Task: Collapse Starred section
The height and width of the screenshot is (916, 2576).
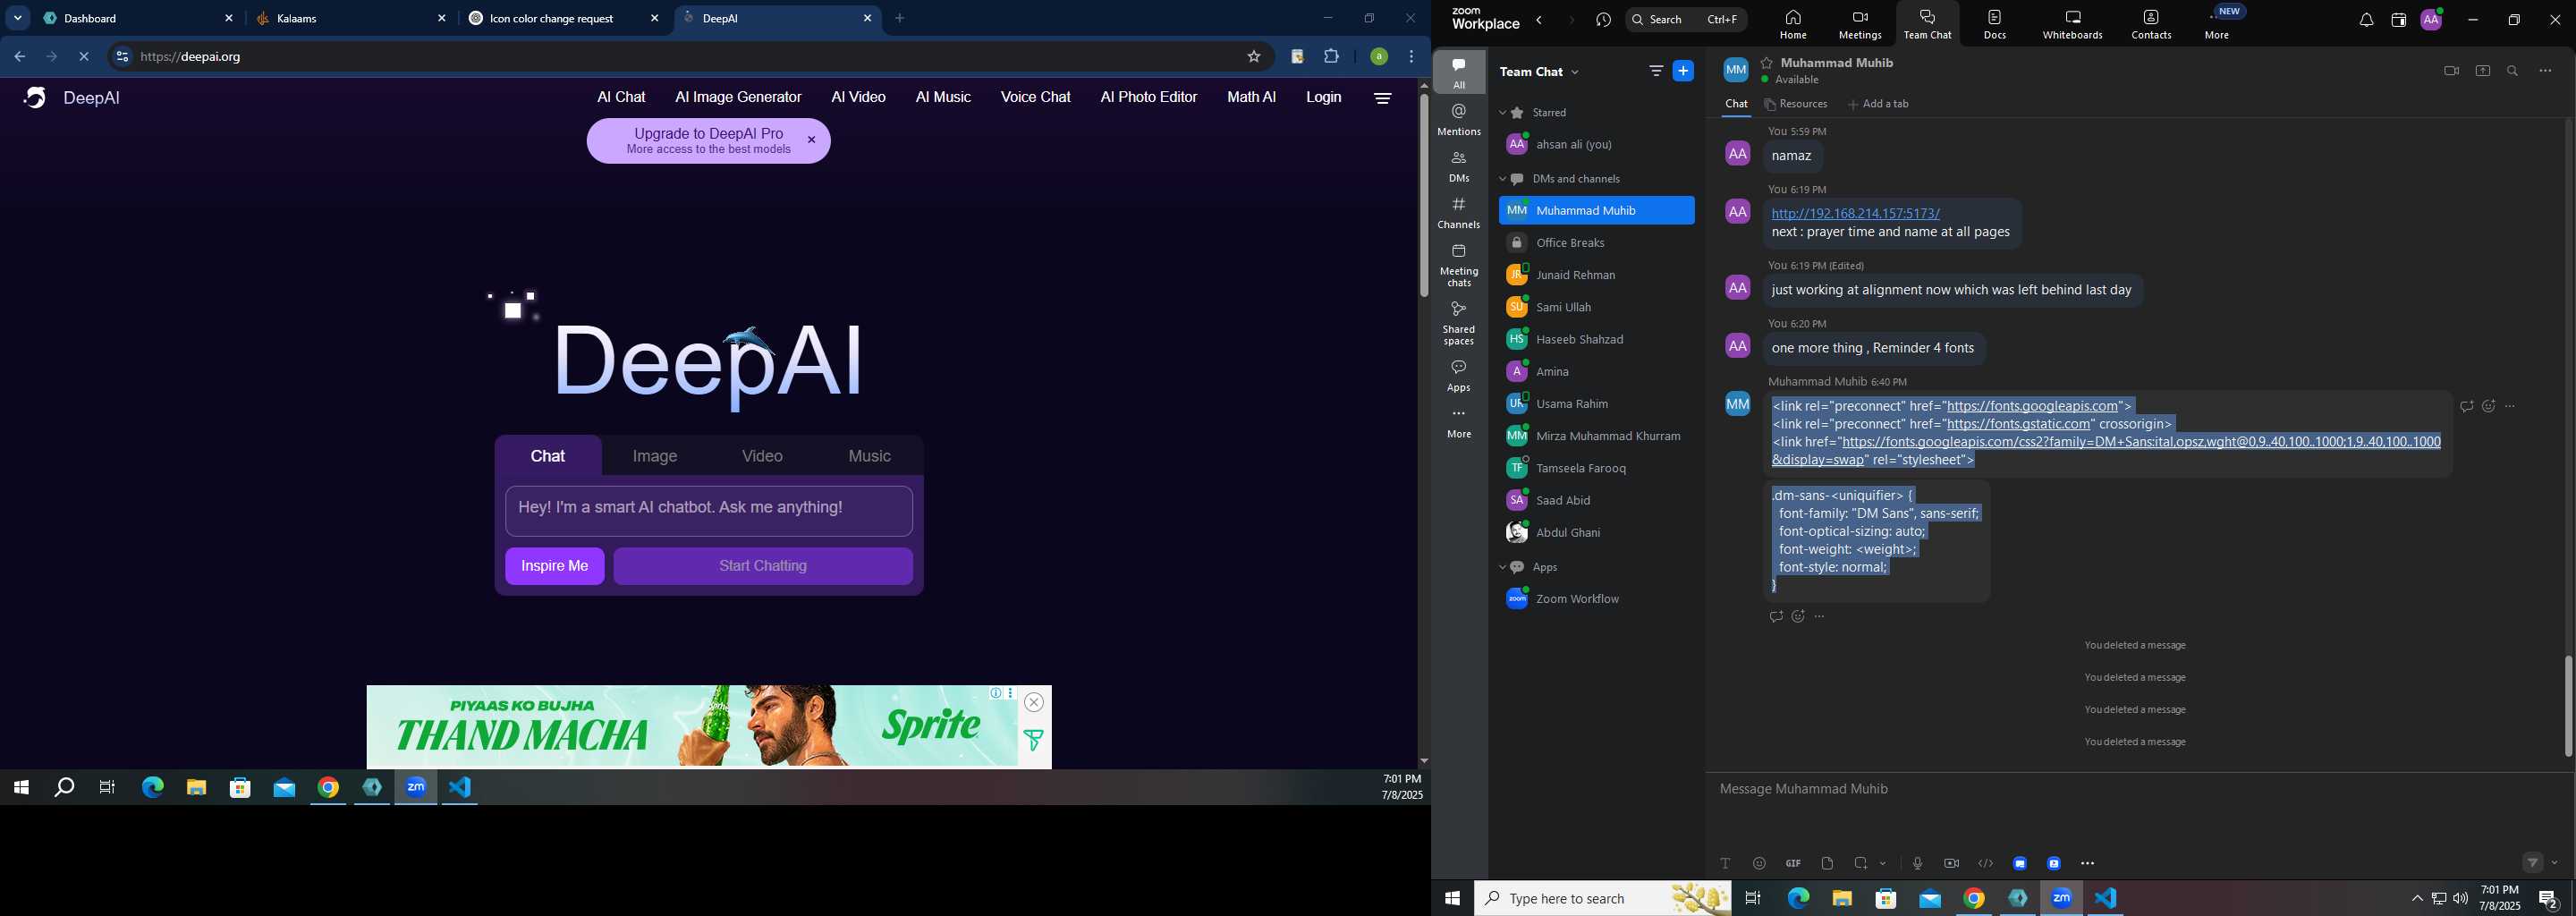Action: tap(1502, 113)
